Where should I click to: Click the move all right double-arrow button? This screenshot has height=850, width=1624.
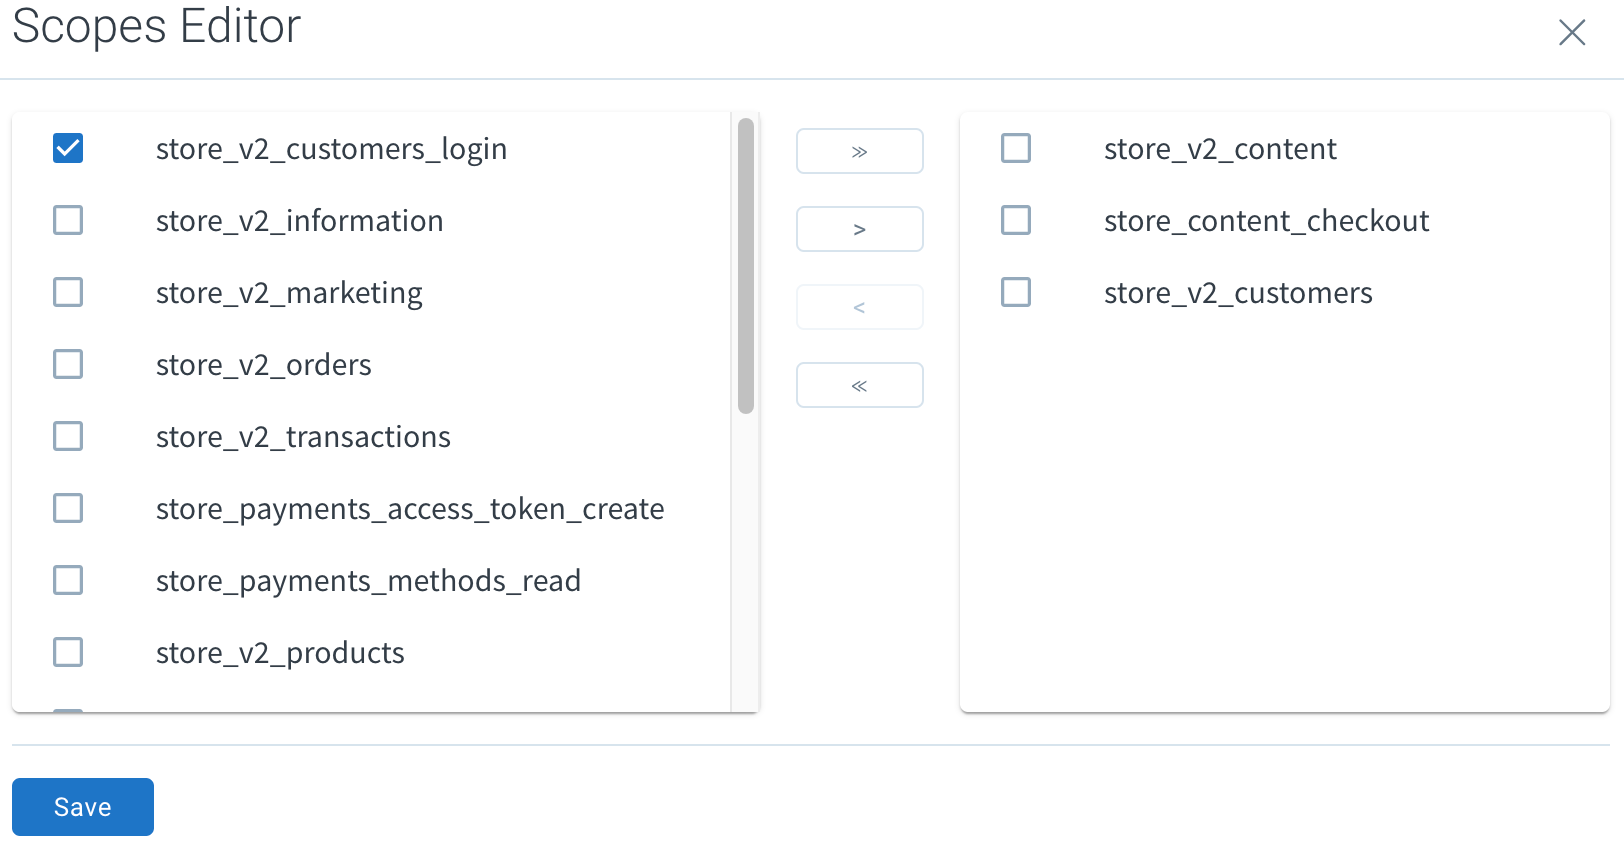[x=859, y=151]
